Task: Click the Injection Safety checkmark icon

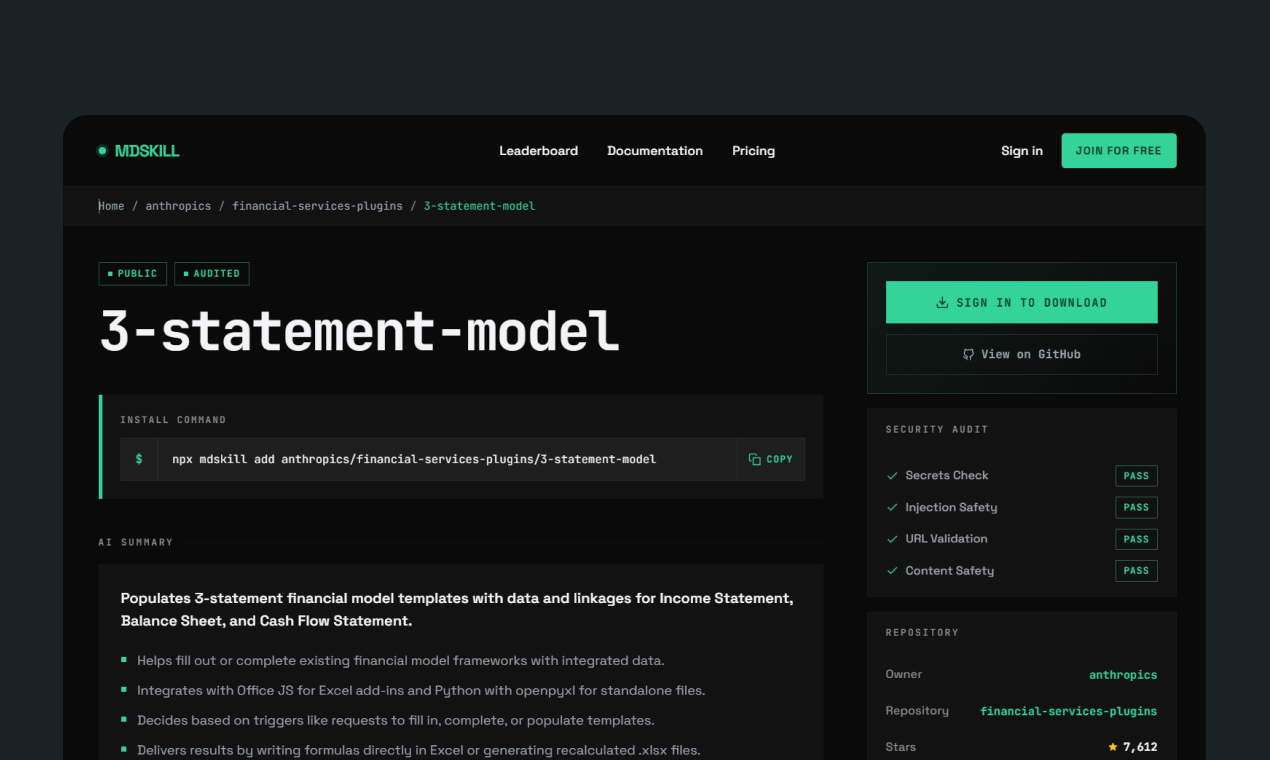Action: pos(892,508)
